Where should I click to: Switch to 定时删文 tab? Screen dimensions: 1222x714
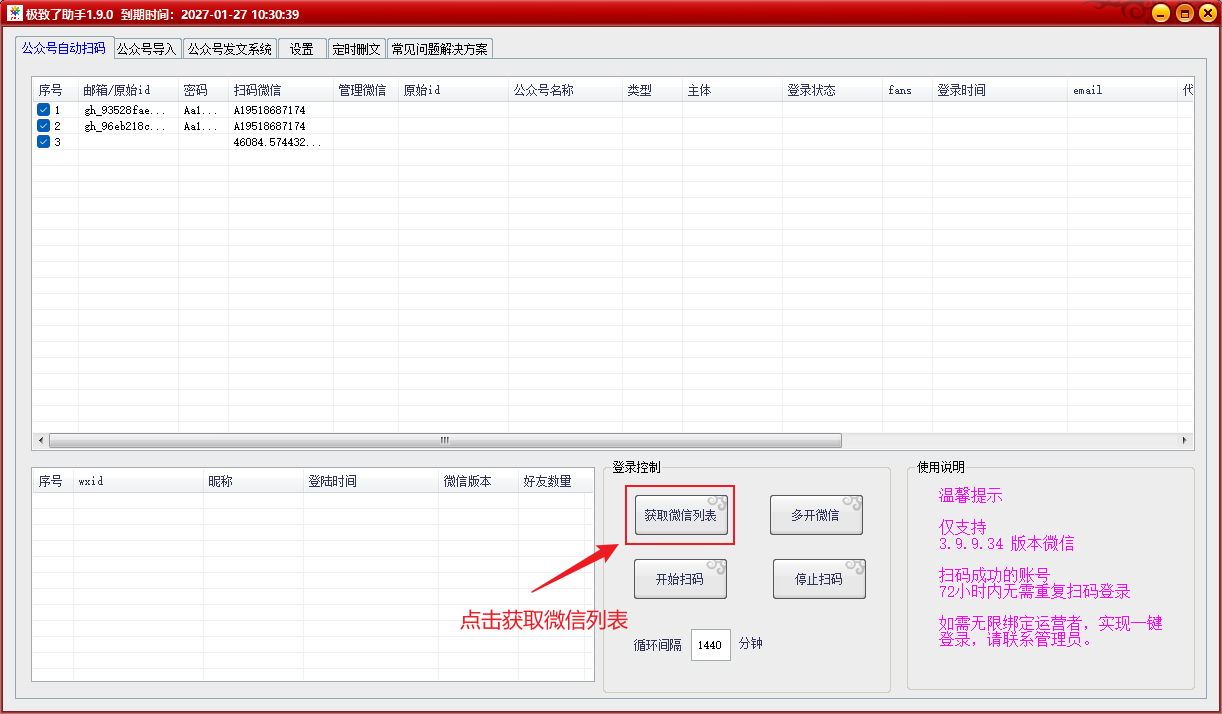(356, 49)
